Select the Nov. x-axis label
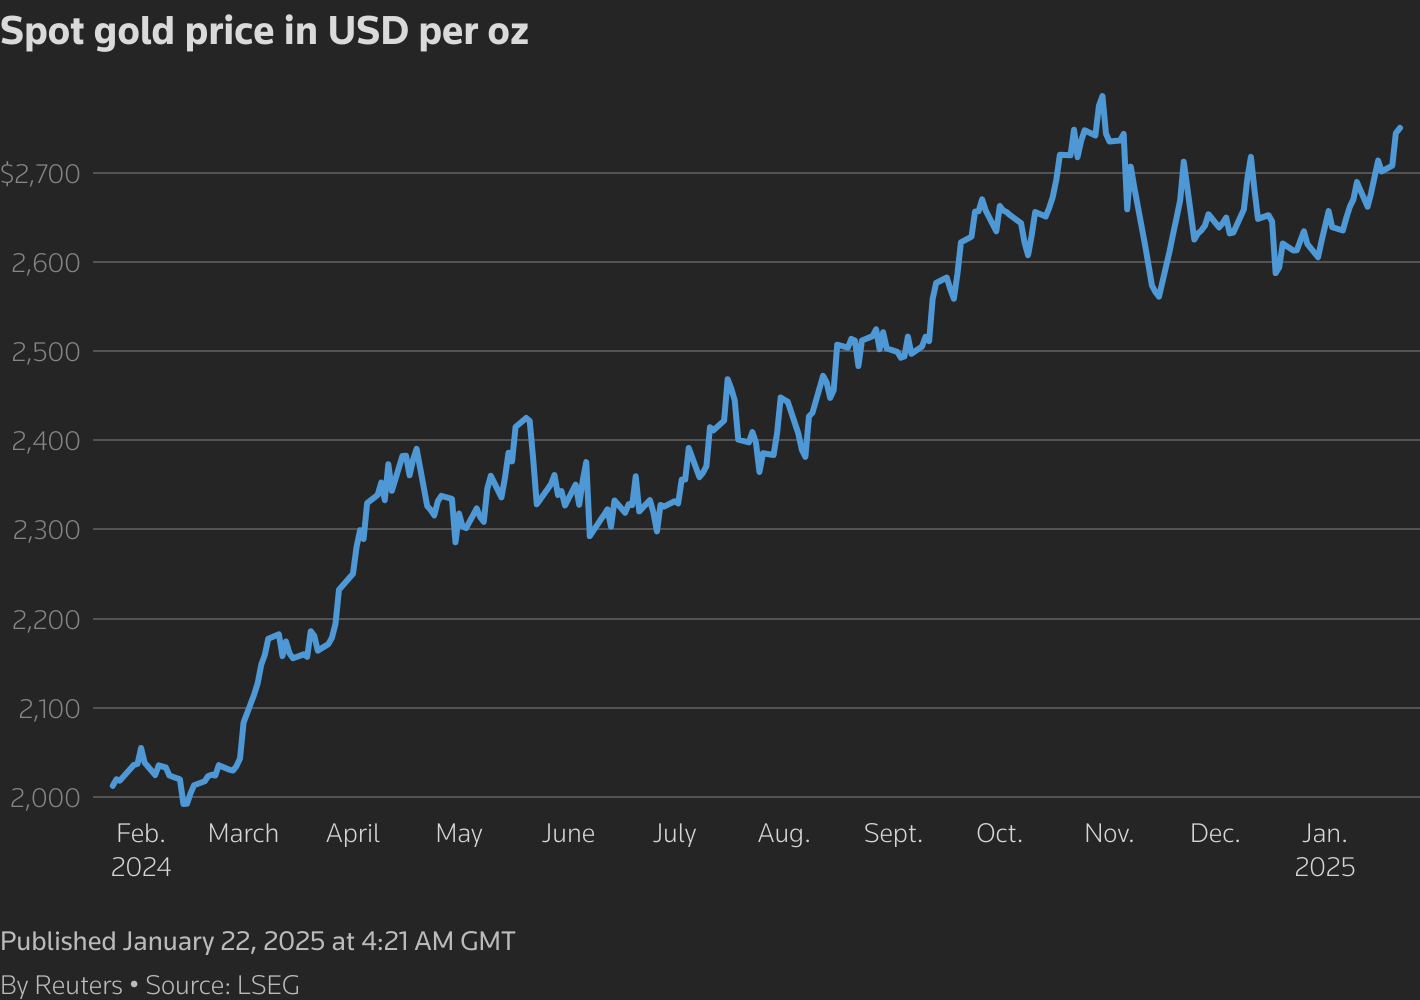Screen dimensions: 1420x1000 pyautogui.click(x=1109, y=833)
